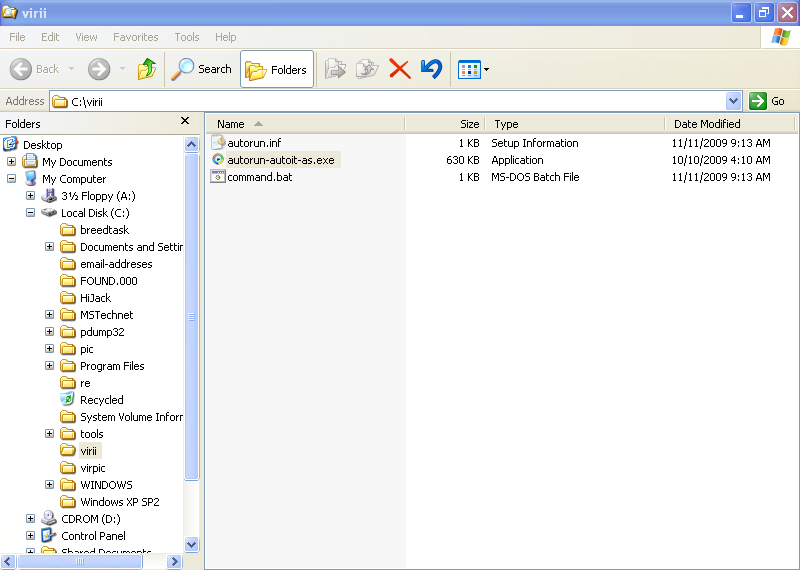
Task: Select the CDROM (D:) drive icon
Action: coord(49,518)
